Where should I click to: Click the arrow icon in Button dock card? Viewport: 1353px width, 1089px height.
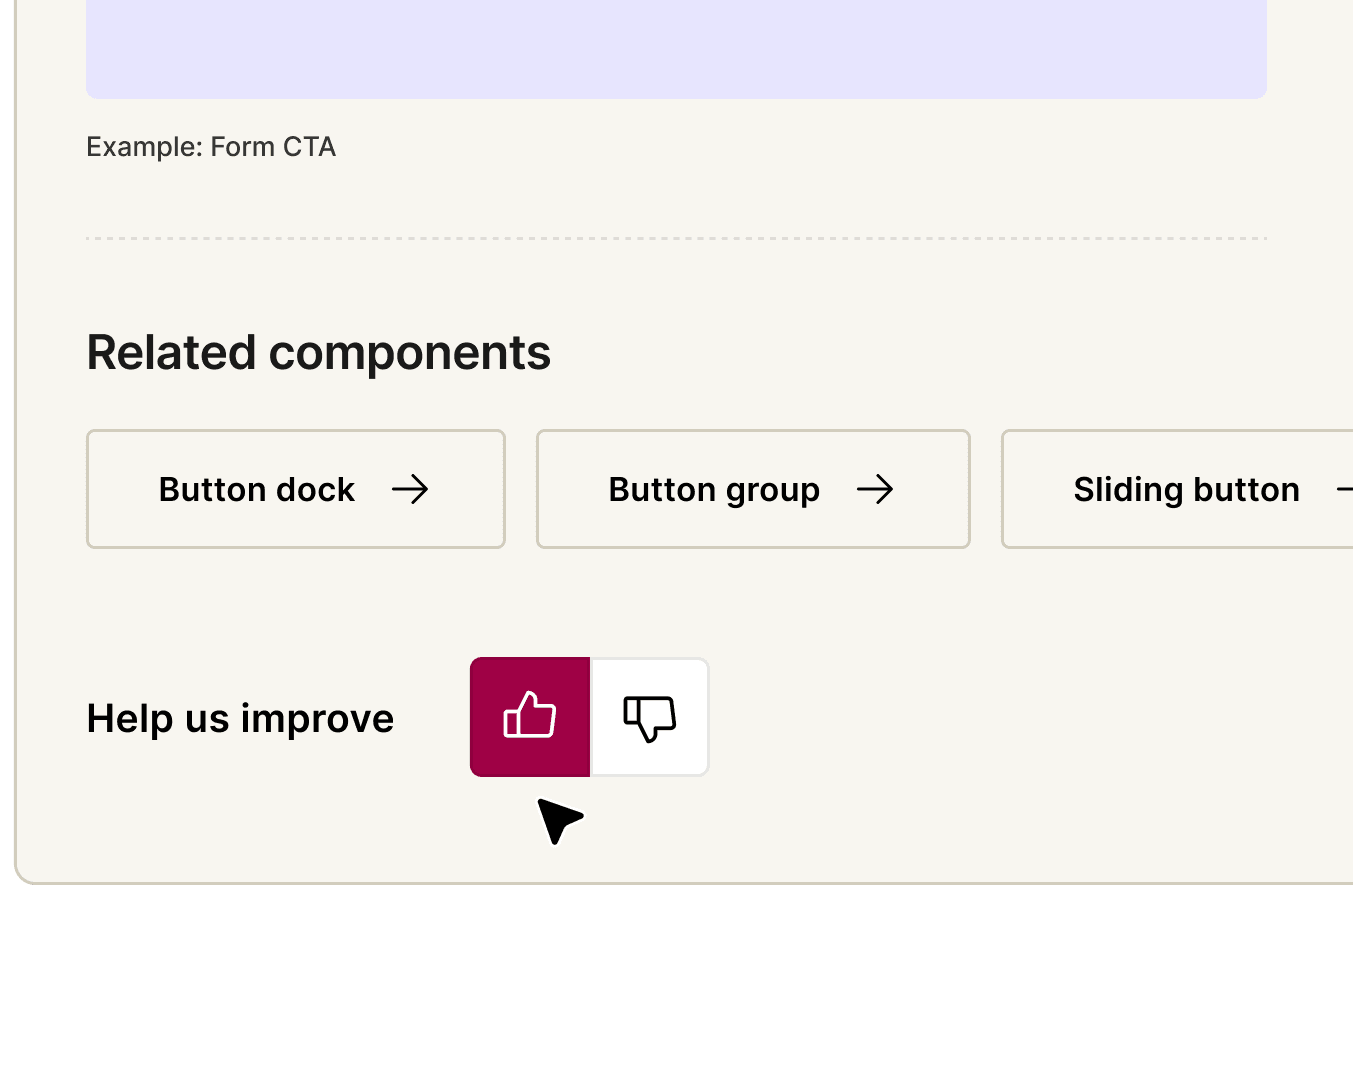click(410, 489)
